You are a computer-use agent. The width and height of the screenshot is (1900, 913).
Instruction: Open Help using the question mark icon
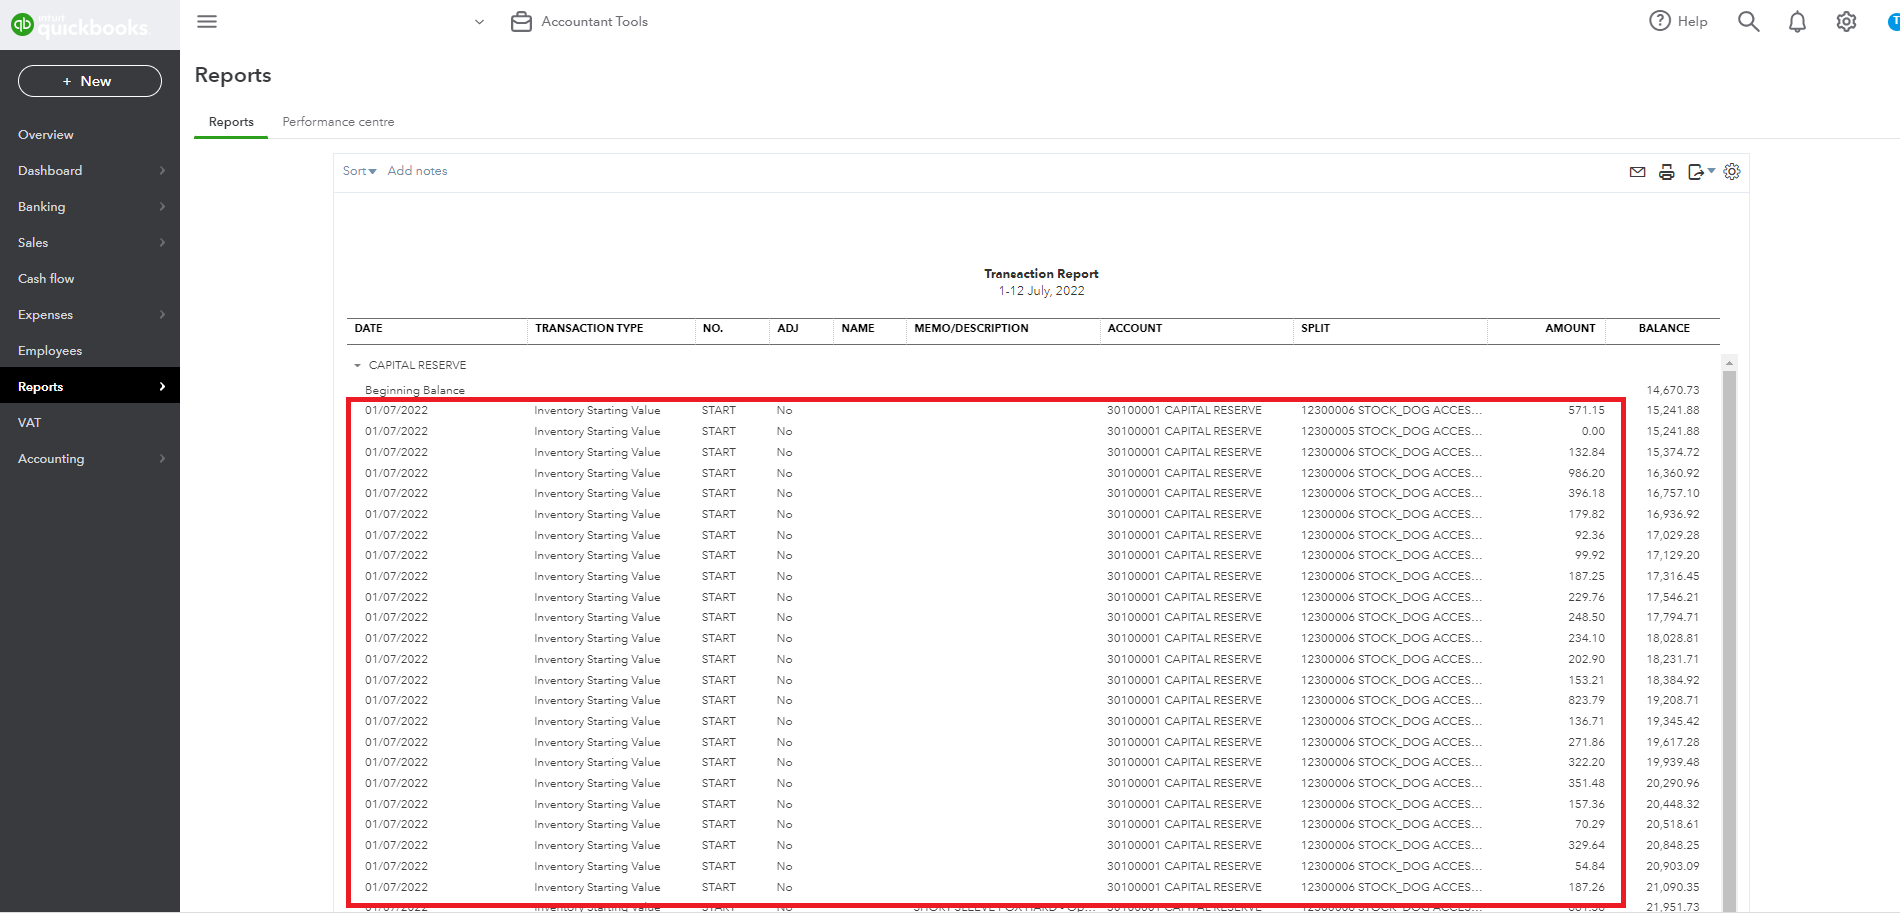(1660, 20)
